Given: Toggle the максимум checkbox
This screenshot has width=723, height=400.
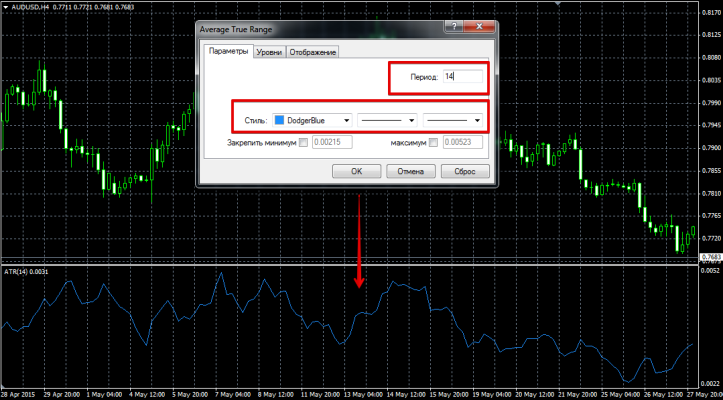Looking at the screenshot, I should pyautogui.click(x=434, y=143).
